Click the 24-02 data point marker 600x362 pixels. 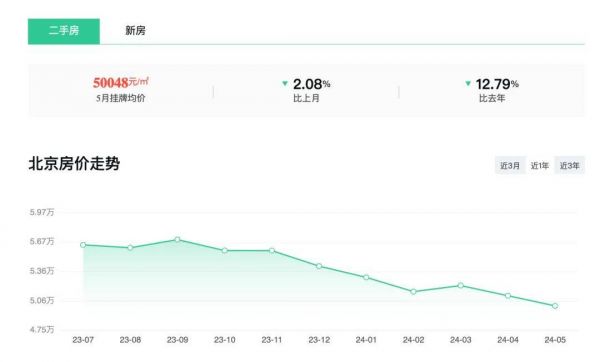coord(413,292)
